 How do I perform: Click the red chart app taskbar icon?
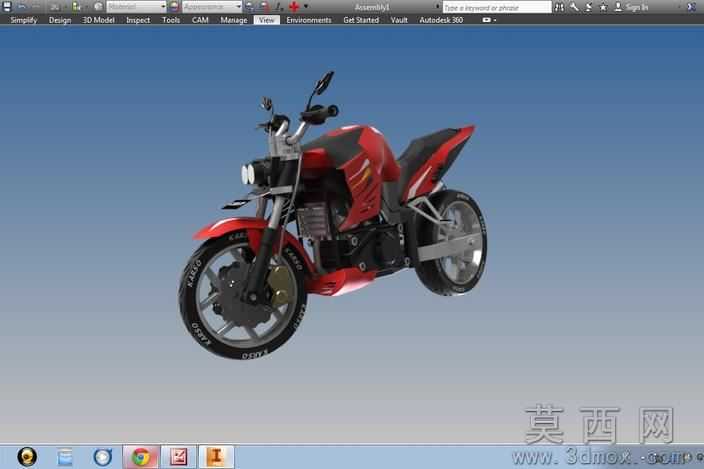(x=178, y=457)
